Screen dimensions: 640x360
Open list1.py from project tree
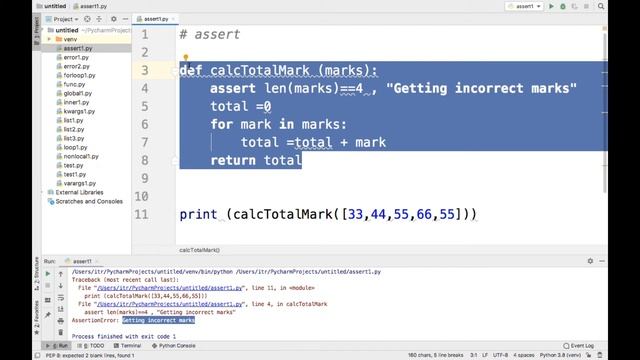pyautogui.click(x=73, y=120)
